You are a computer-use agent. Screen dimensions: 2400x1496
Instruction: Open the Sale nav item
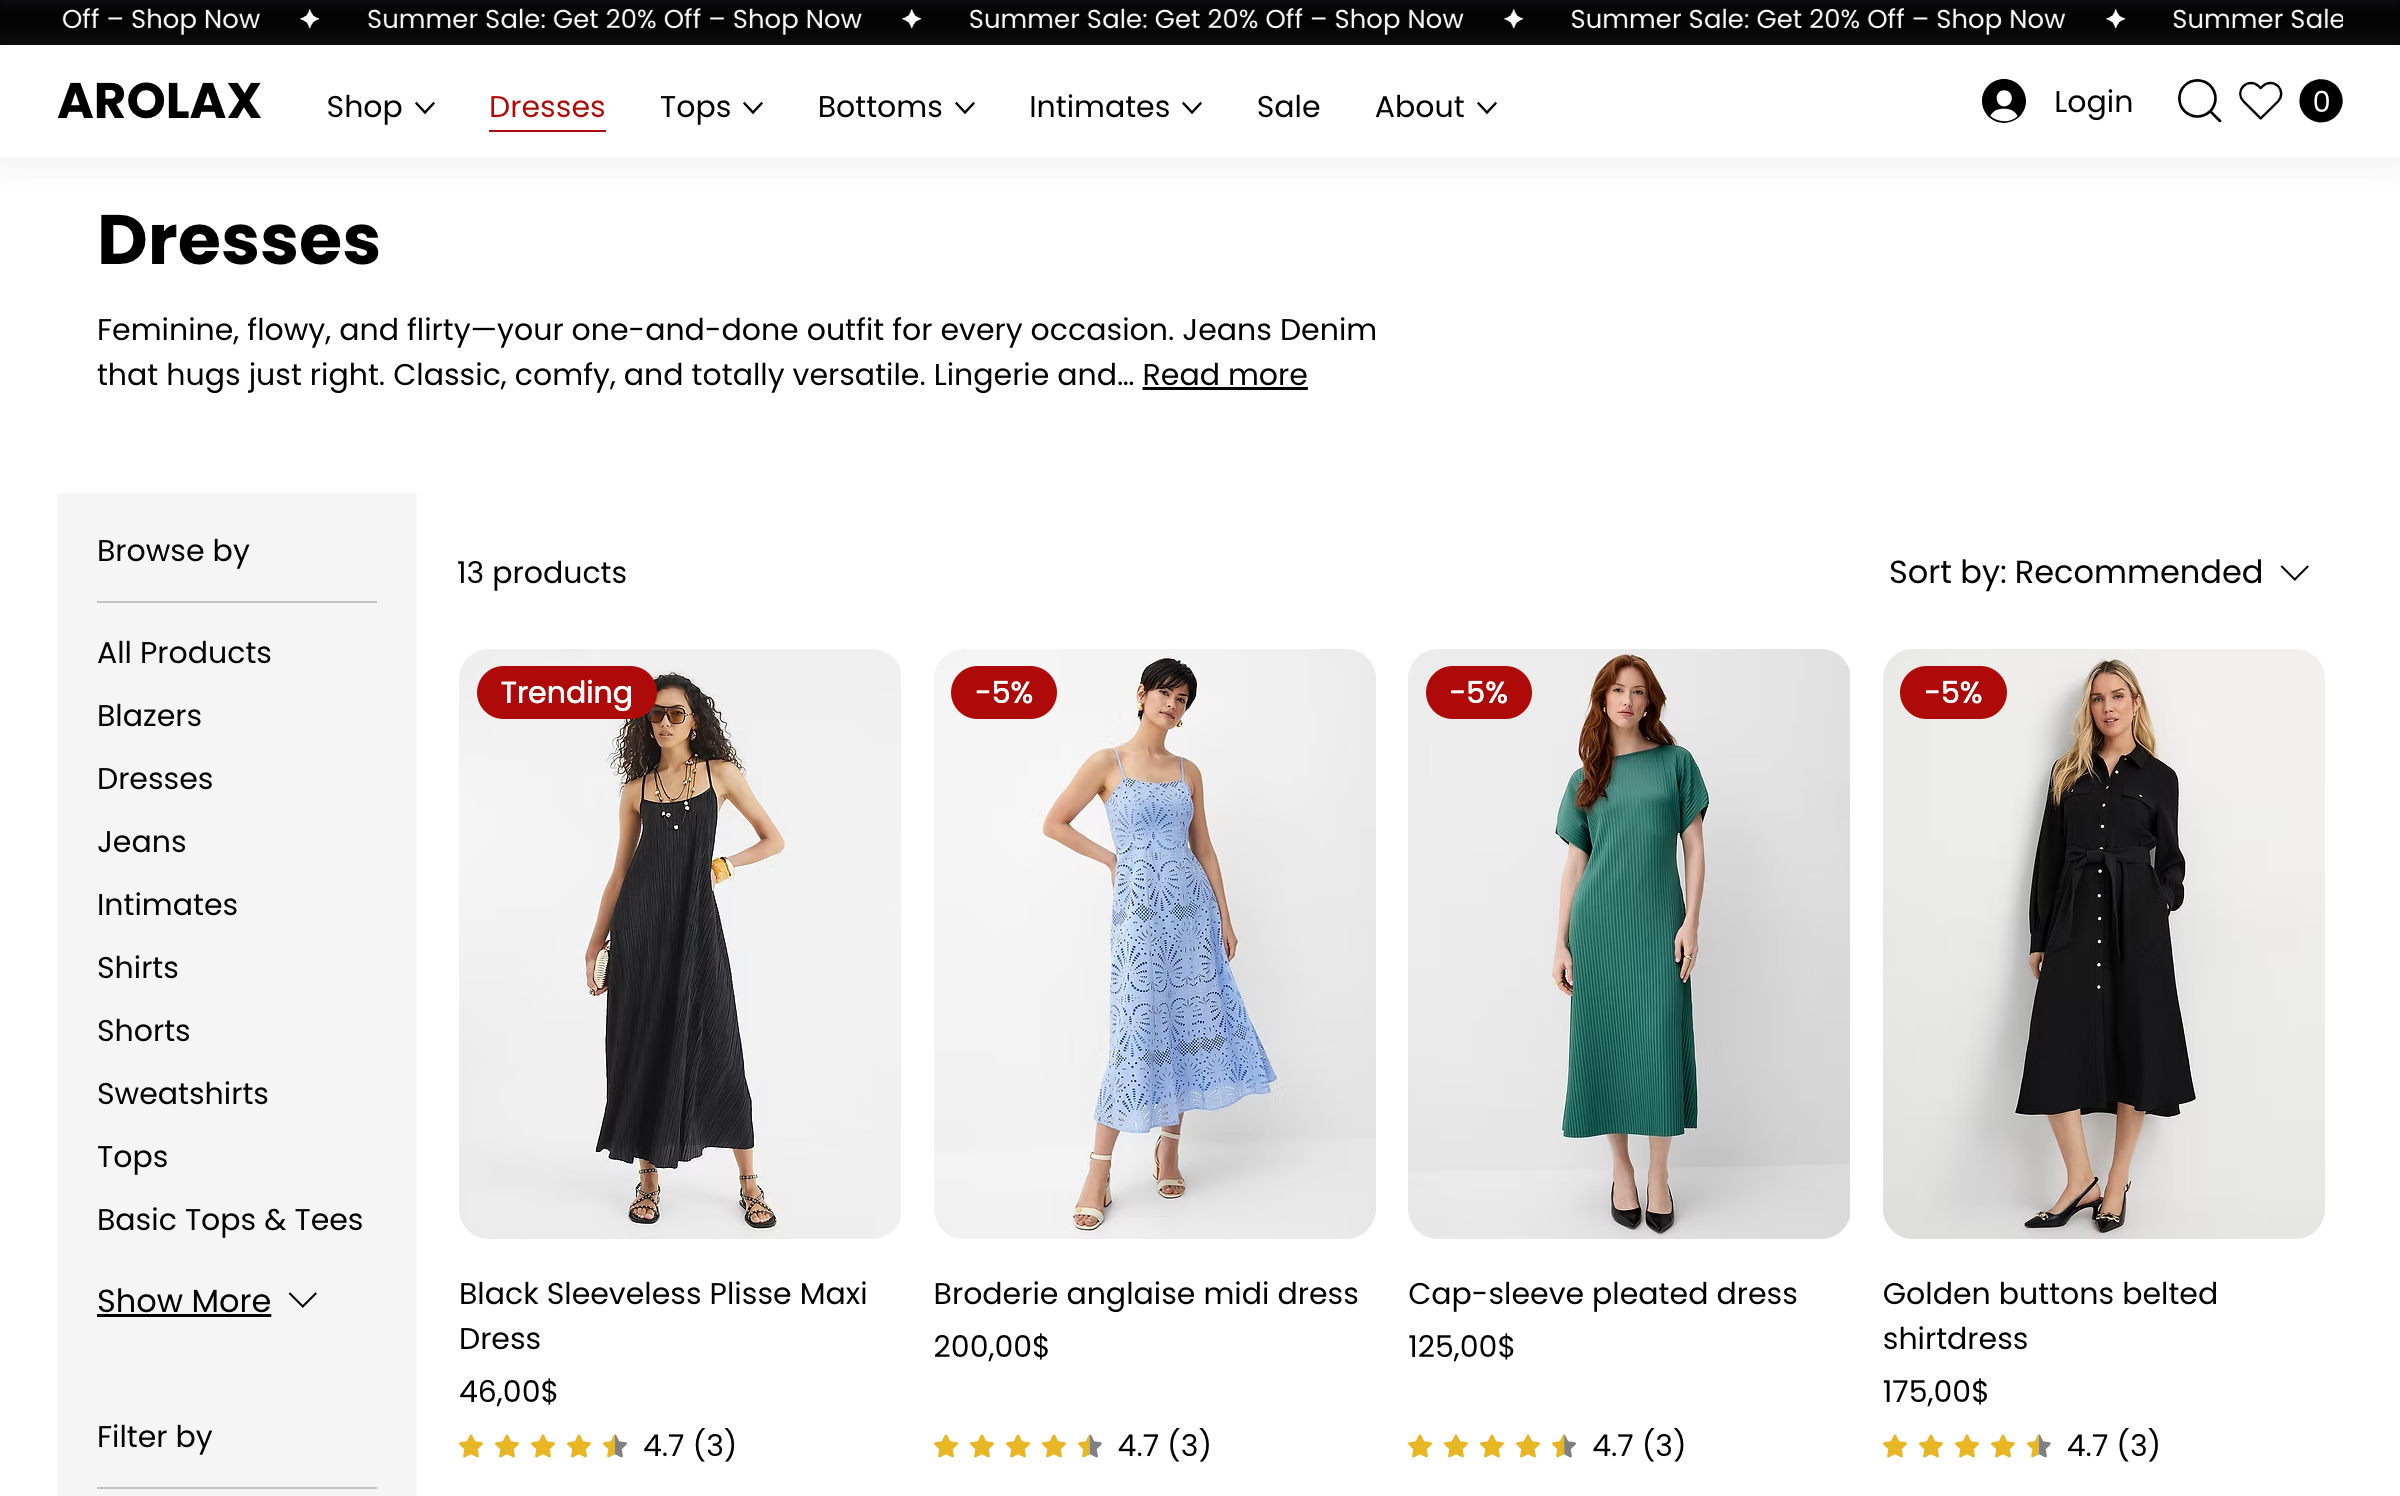coord(1288,107)
